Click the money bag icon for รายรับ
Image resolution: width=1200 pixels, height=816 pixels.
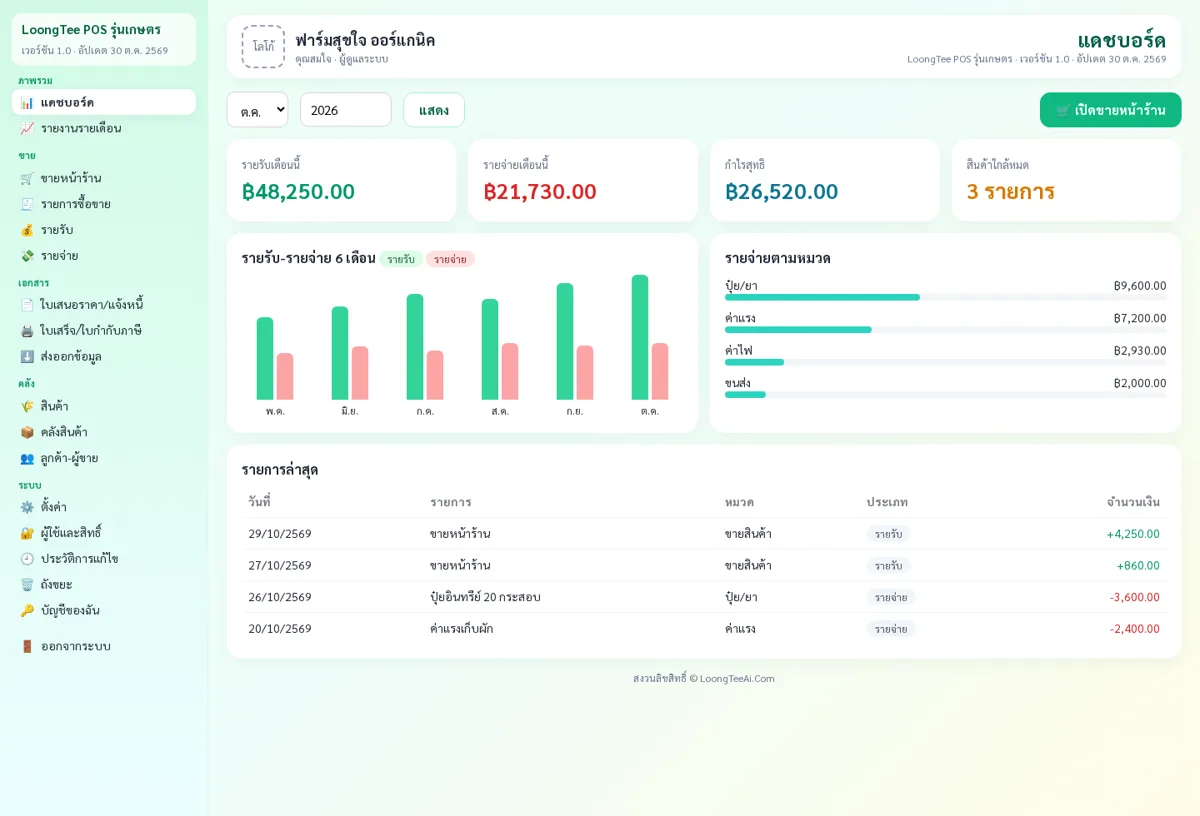point(27,230)
